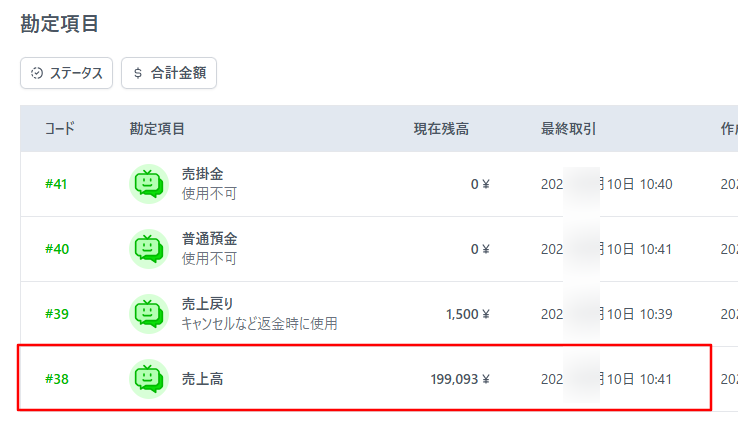This screenshot has width=738, height=426.
Task: Click the 1,500 ¥ balance cell
Action: (467, 314)
